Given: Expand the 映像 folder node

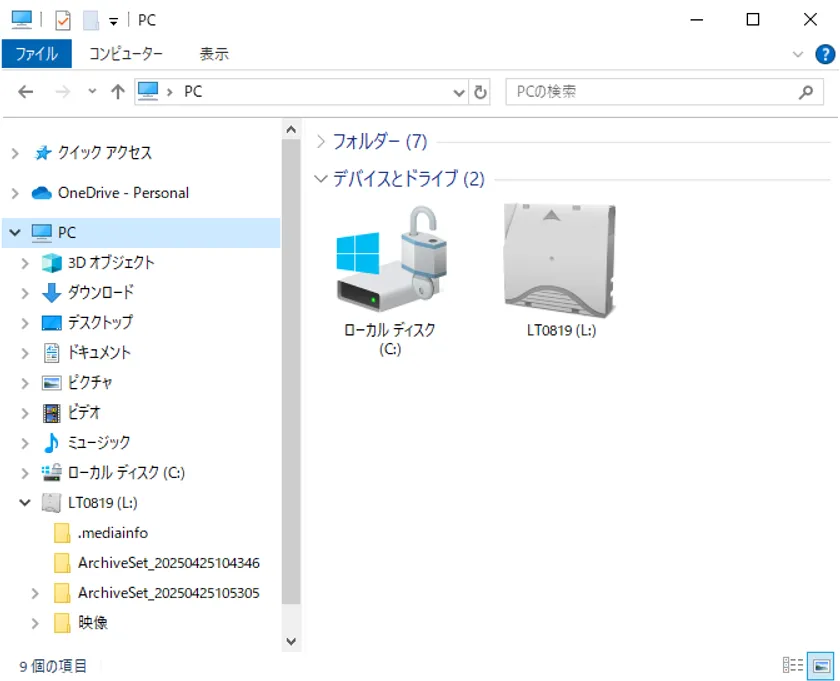Looking at the screenshot, I should [35, 623].
